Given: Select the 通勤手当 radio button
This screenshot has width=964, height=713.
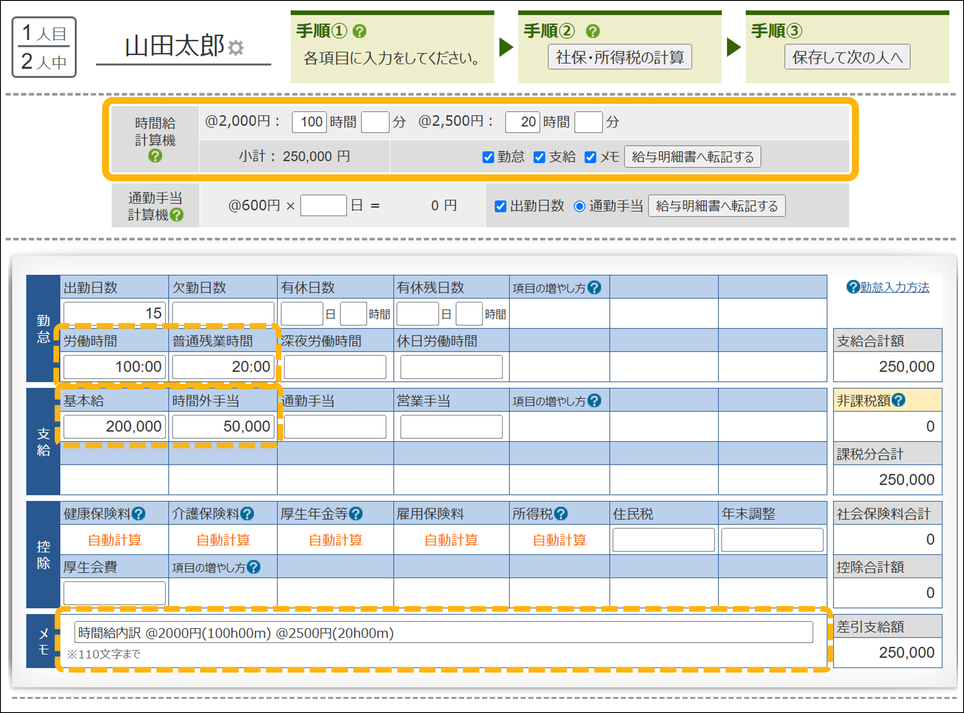Looking at the screenshot, I should point(579,207).
